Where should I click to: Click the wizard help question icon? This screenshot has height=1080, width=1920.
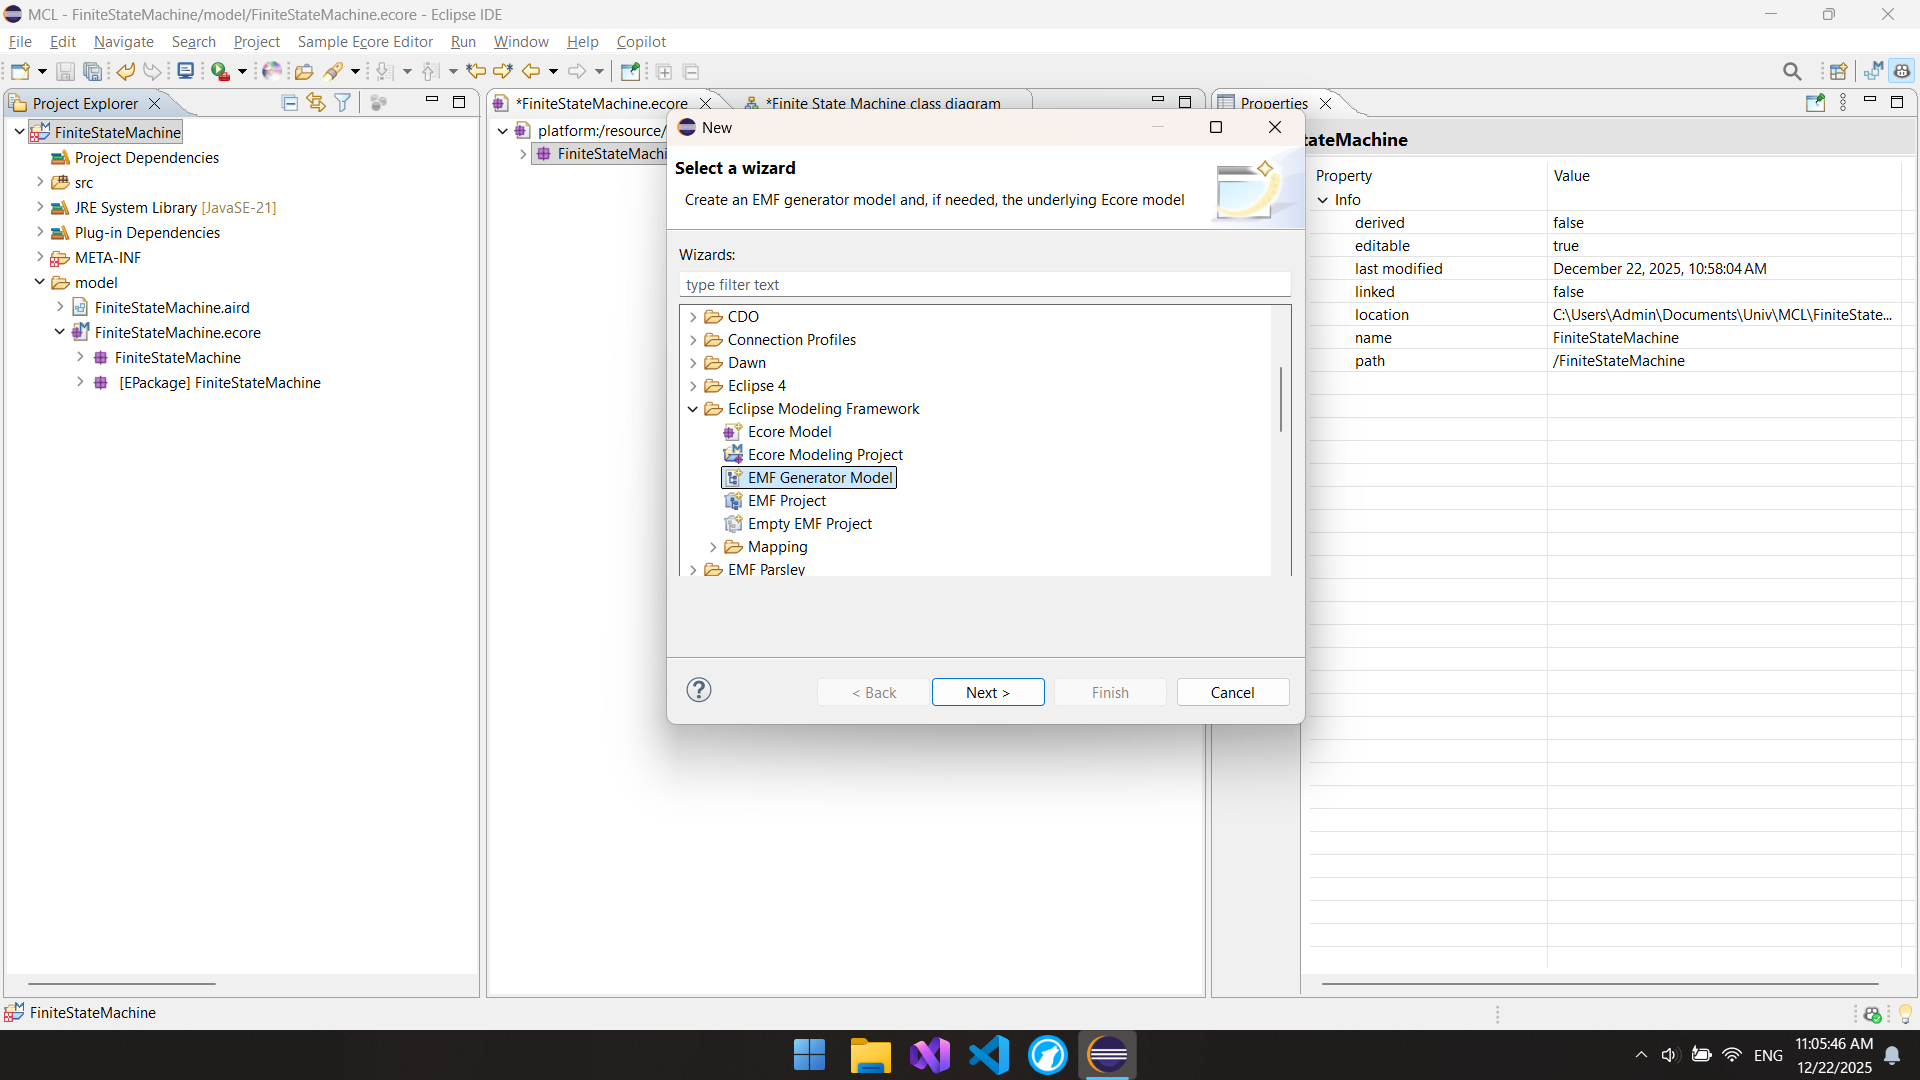pos(699,690)
